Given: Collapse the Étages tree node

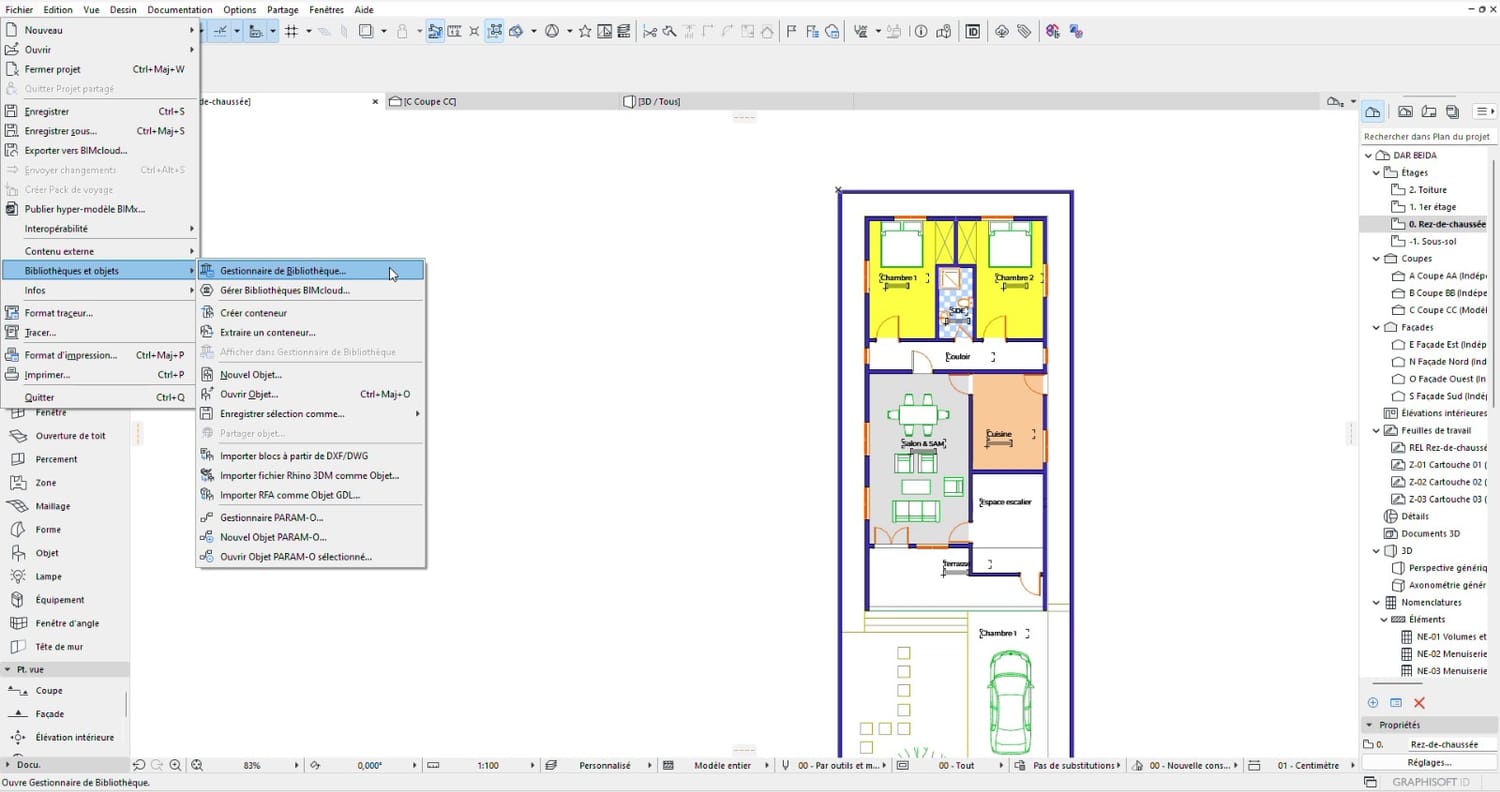Looking at the screenshot, I should (1376, 173).
